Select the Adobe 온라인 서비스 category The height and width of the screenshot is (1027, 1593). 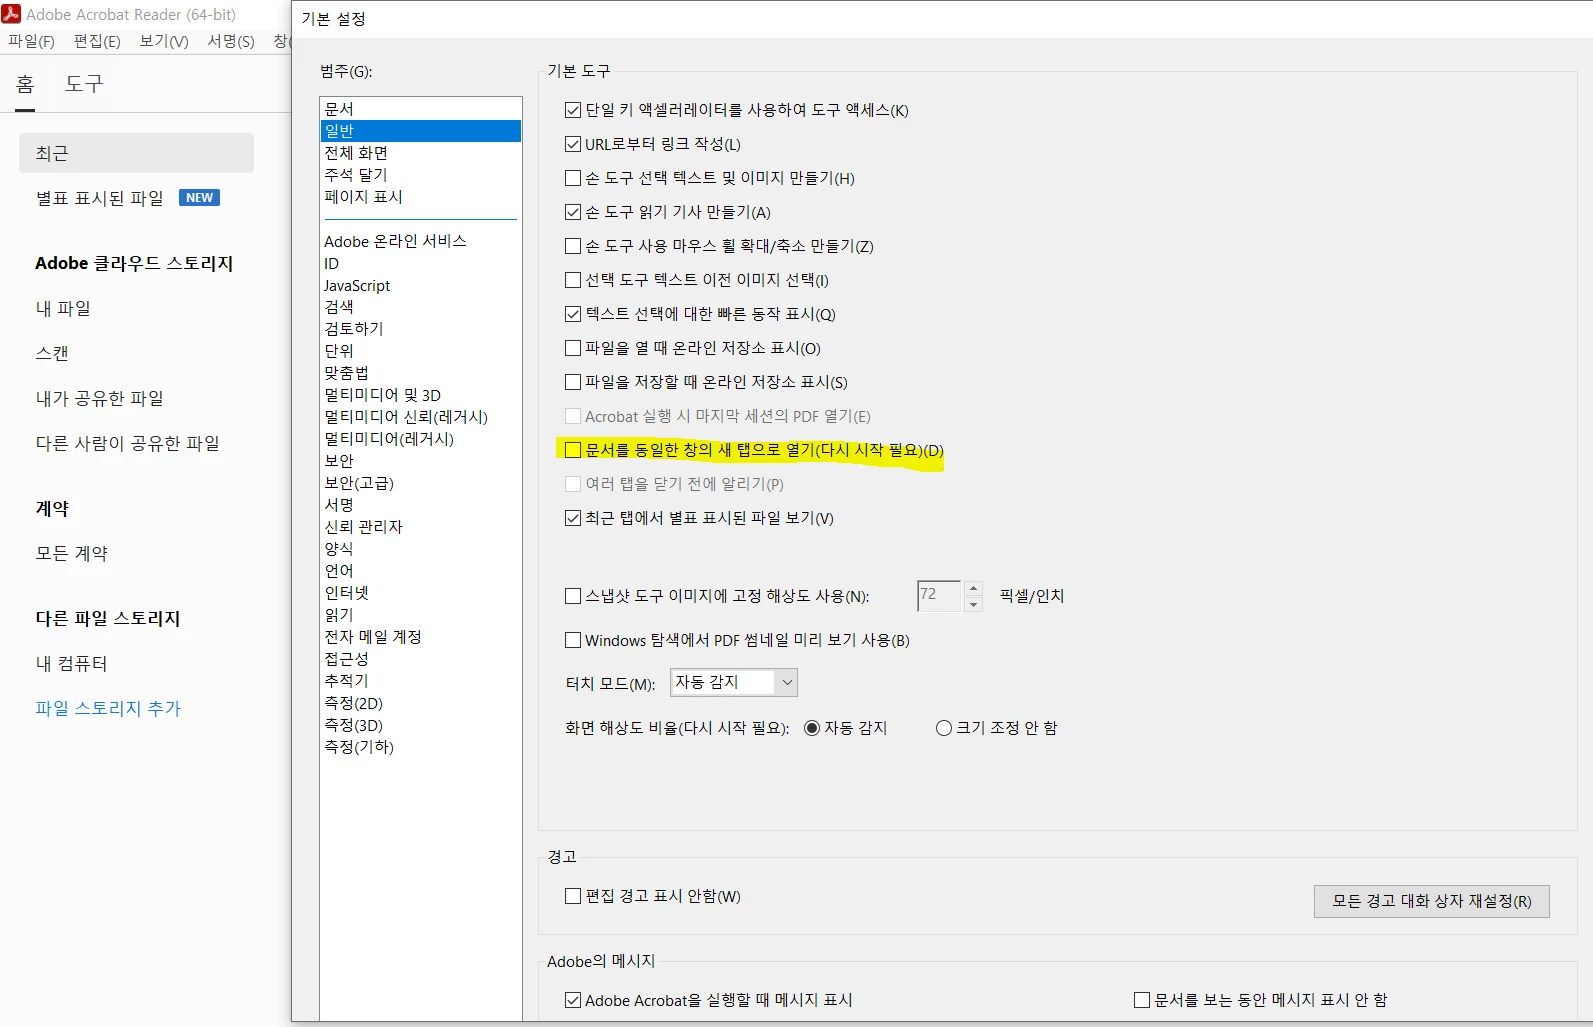421,241
